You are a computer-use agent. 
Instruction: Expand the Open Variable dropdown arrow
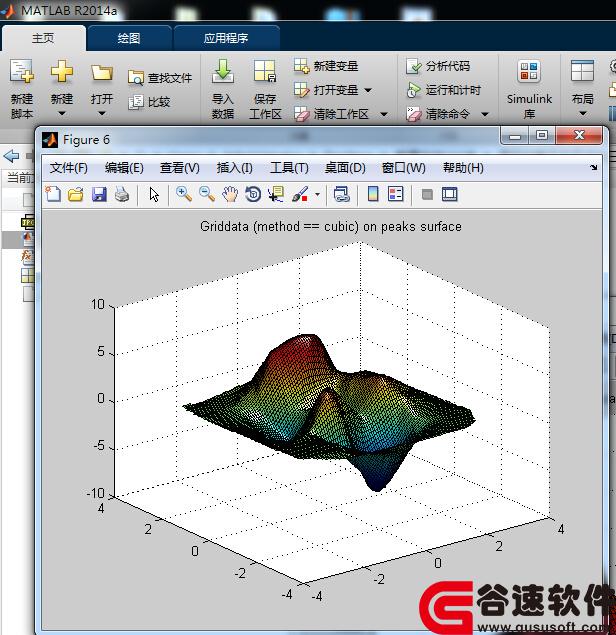(x=368, y=90)
